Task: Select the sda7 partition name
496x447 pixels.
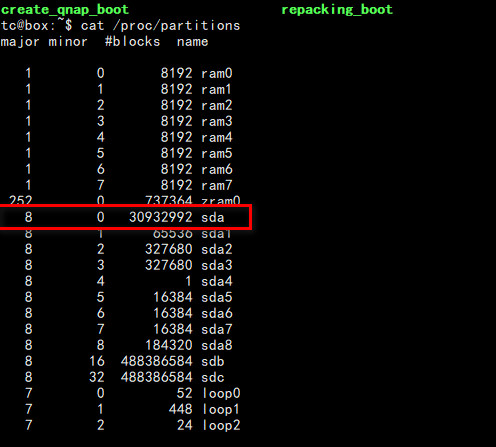Action: 217,329
